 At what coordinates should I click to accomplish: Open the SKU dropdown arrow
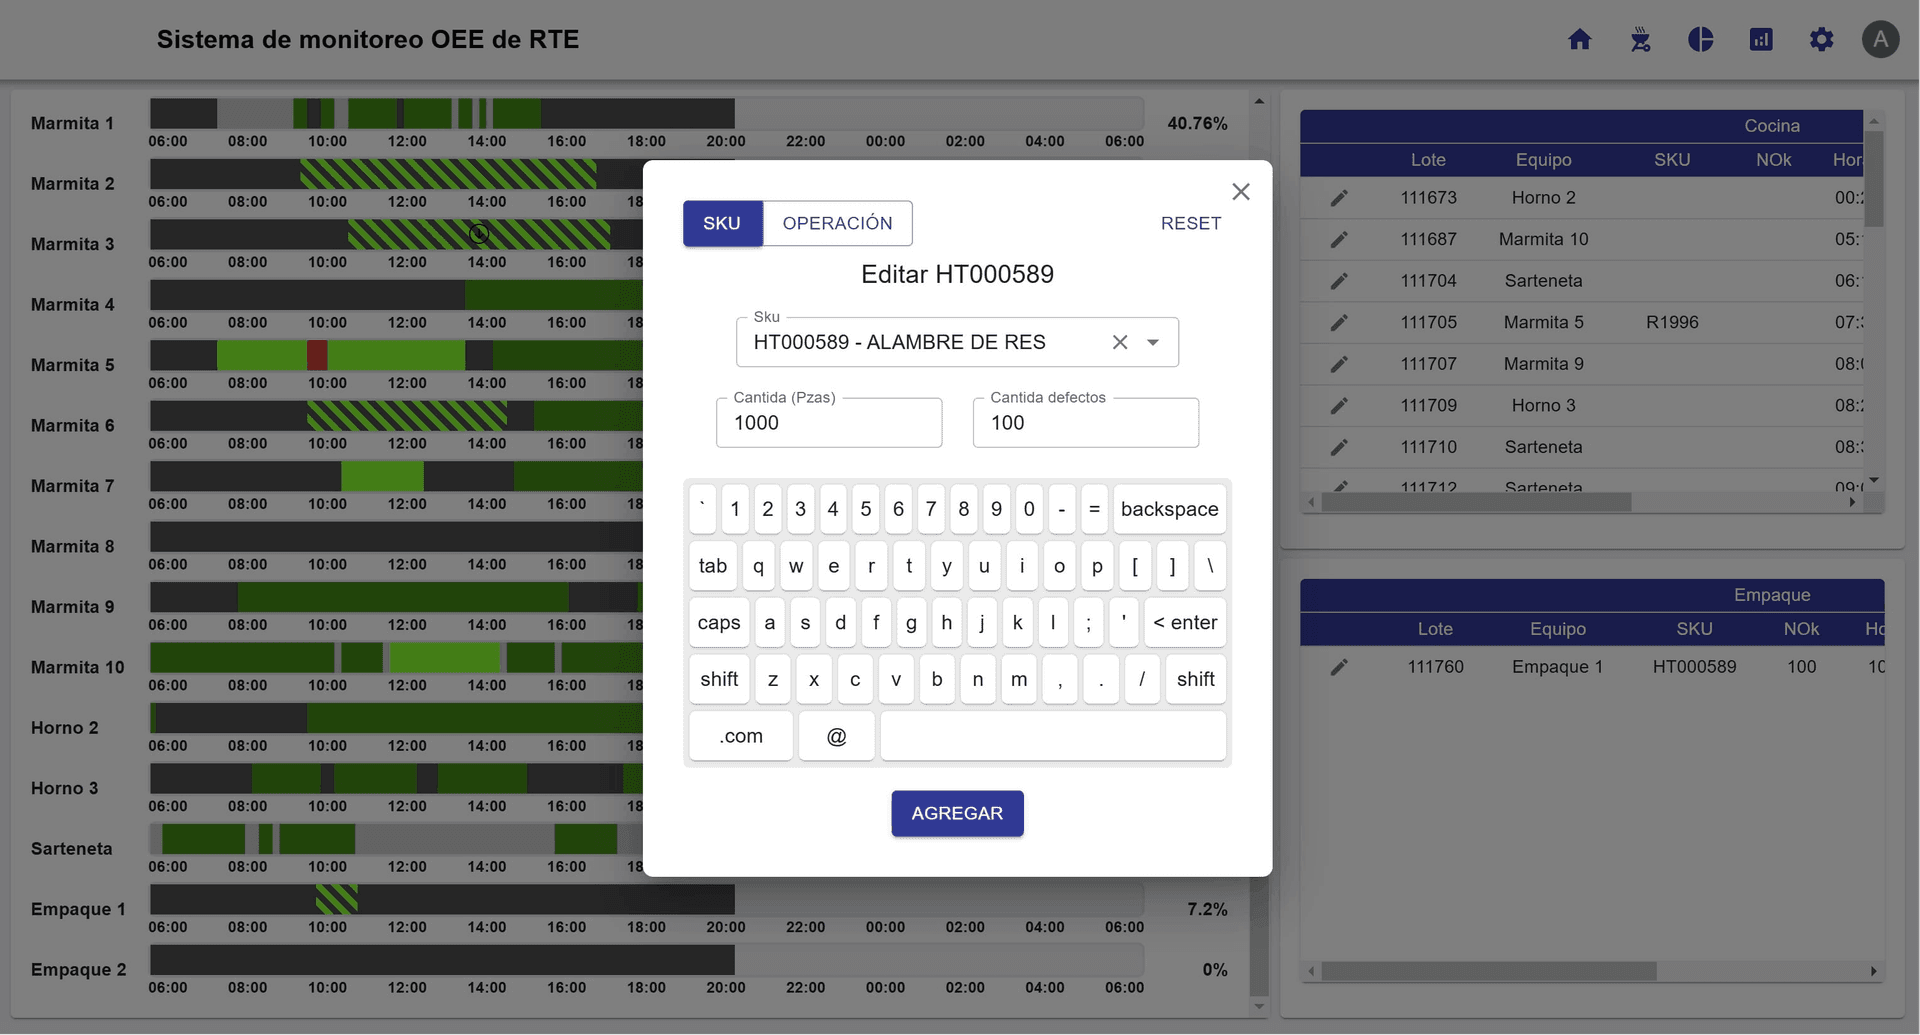tap(1153, 341)
